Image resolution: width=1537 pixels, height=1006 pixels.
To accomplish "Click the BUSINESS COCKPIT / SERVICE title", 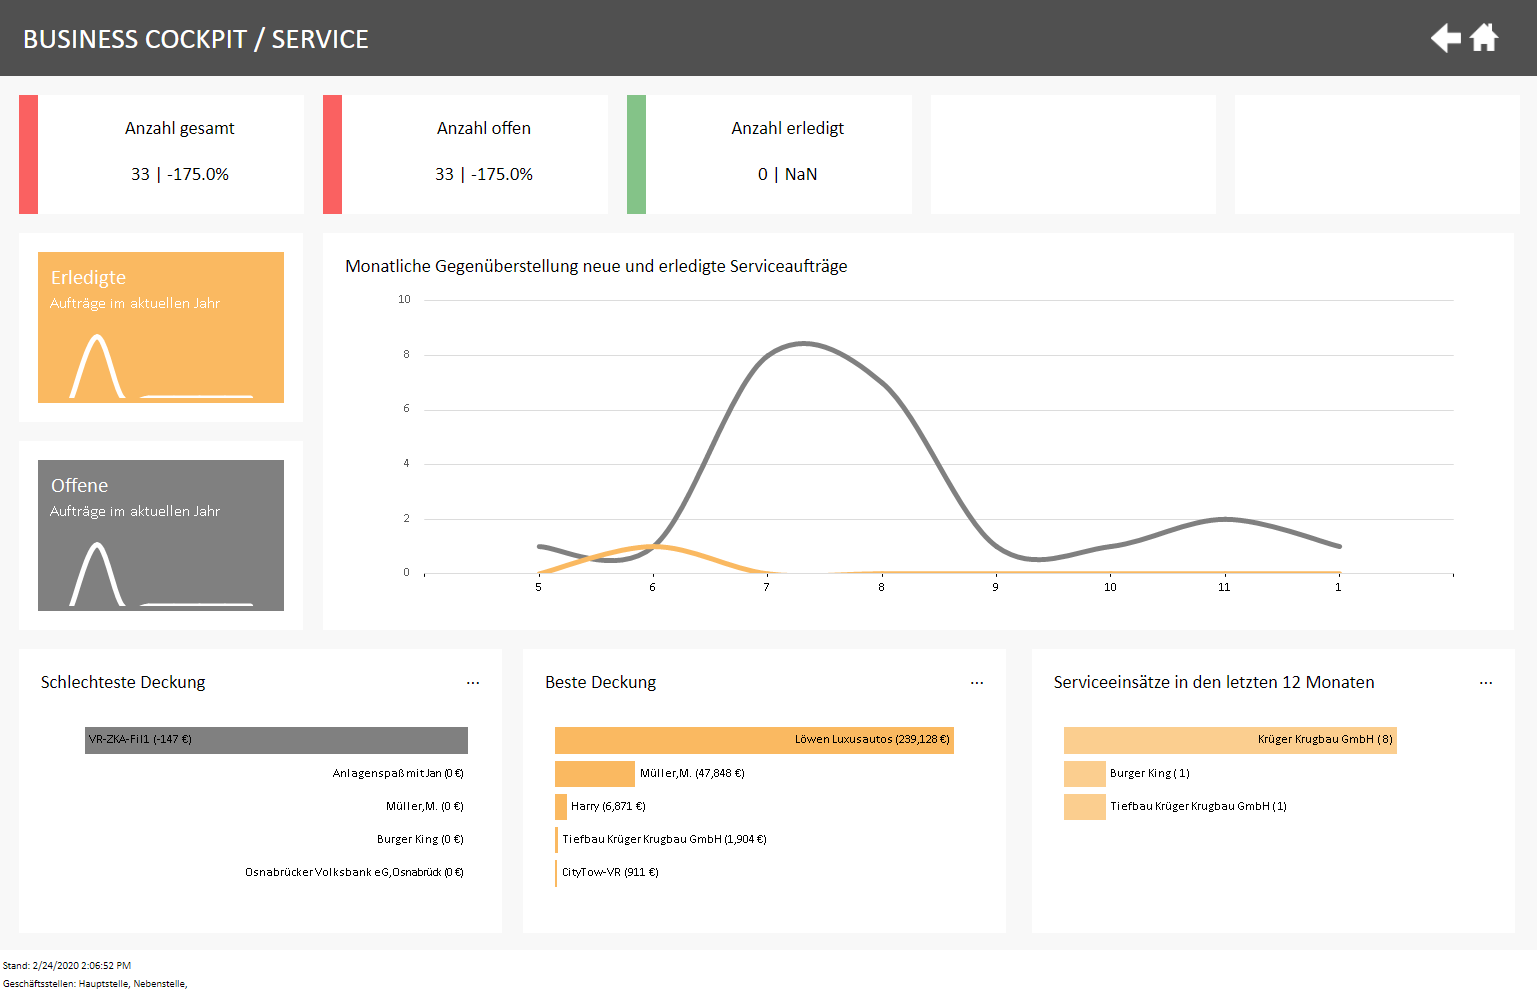I will [x=196, y=39].
